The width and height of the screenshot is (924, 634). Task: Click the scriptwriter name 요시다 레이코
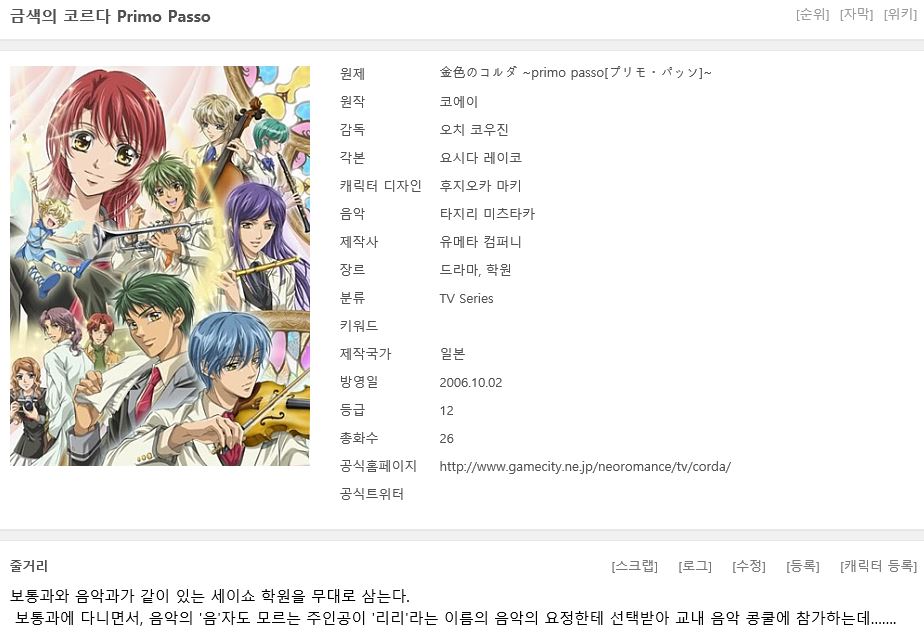click(481, 158)
